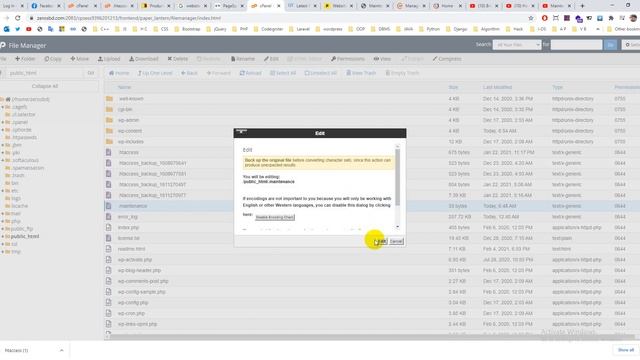Click the Move toolbar button

tap(79, 59)
